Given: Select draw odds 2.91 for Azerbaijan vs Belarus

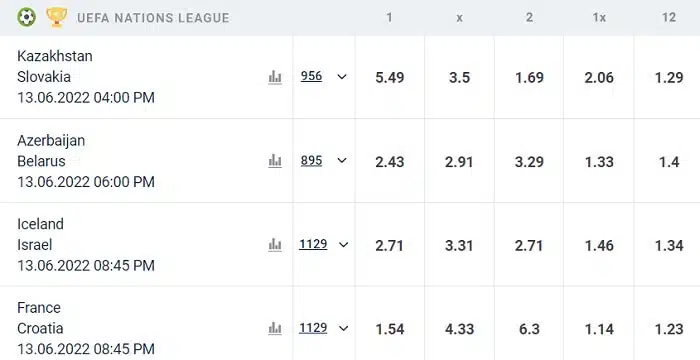Looking at the screenshot, I should (x=459, y=161).
